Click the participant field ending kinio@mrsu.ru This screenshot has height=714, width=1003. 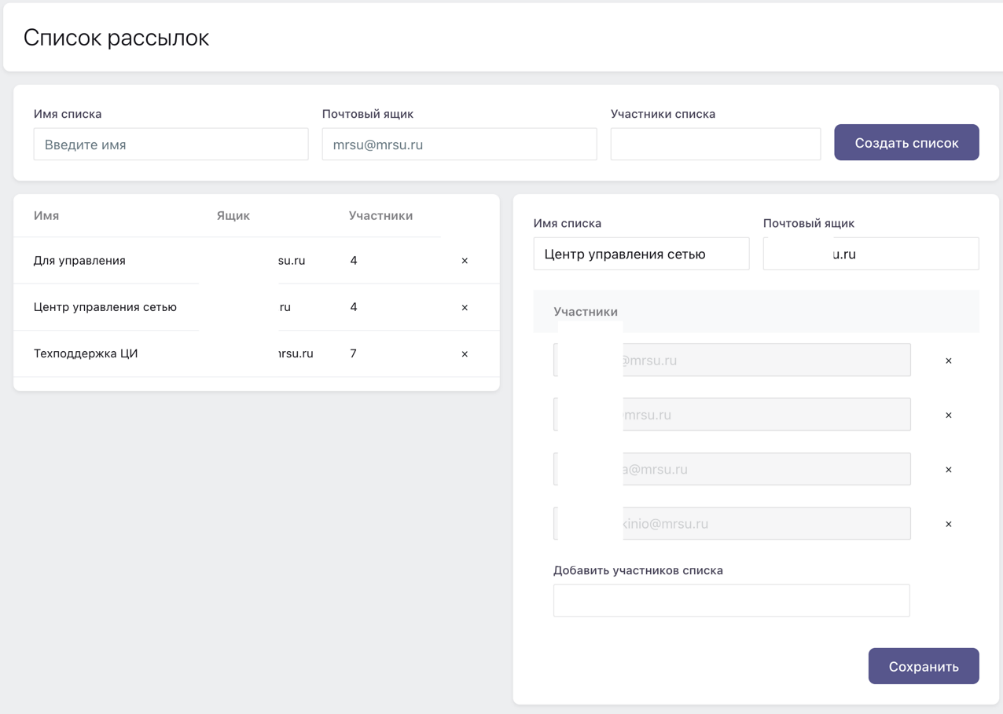tap(732, 523)
